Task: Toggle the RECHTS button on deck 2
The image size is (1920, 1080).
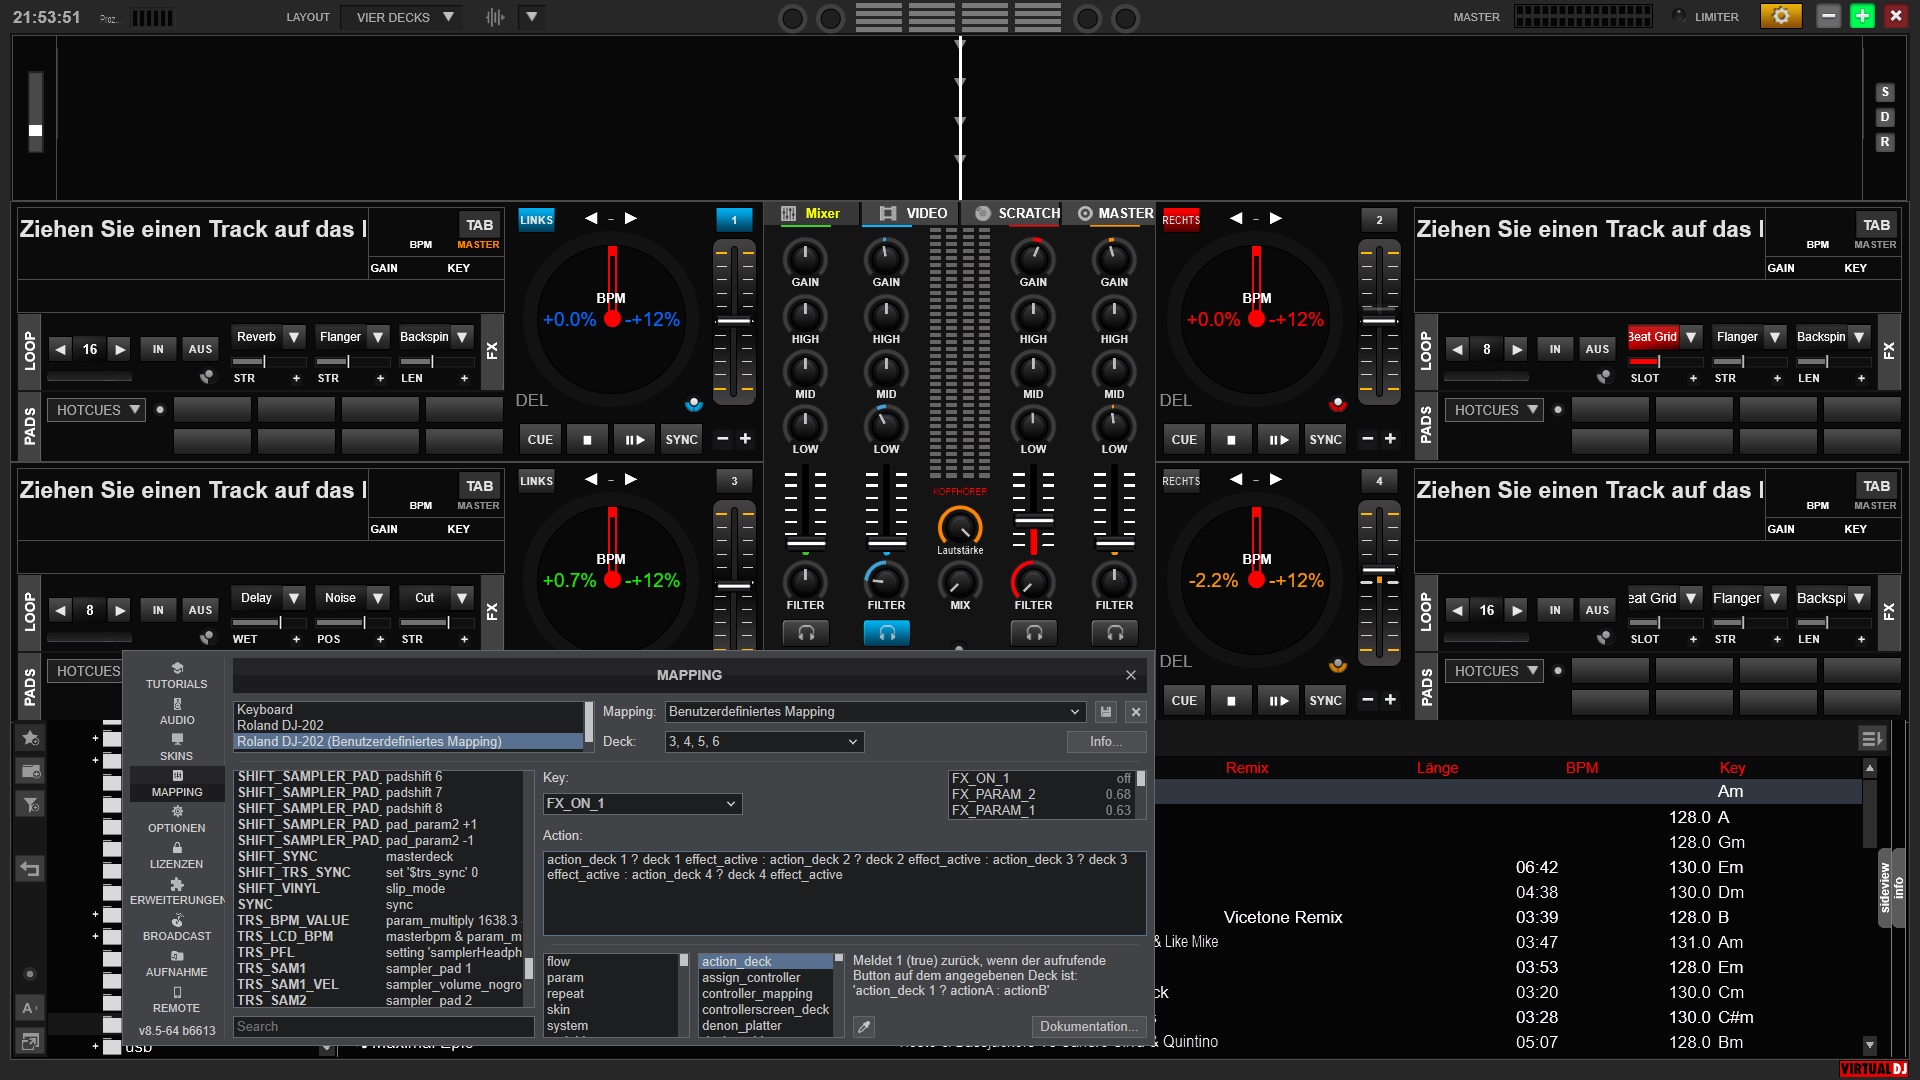Action: (1181, 220)
